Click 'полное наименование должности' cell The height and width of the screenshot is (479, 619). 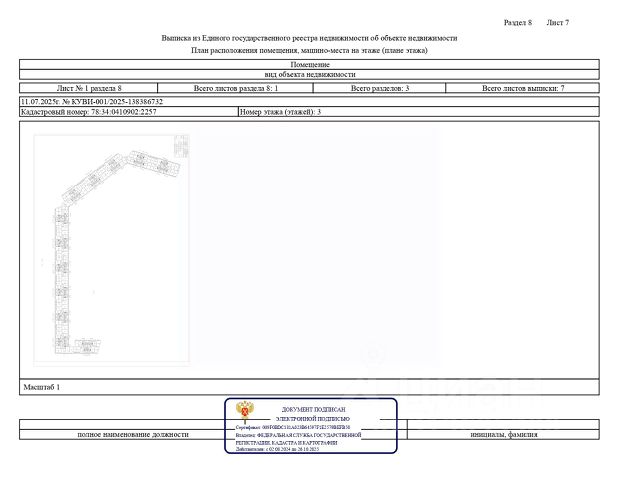133,434
